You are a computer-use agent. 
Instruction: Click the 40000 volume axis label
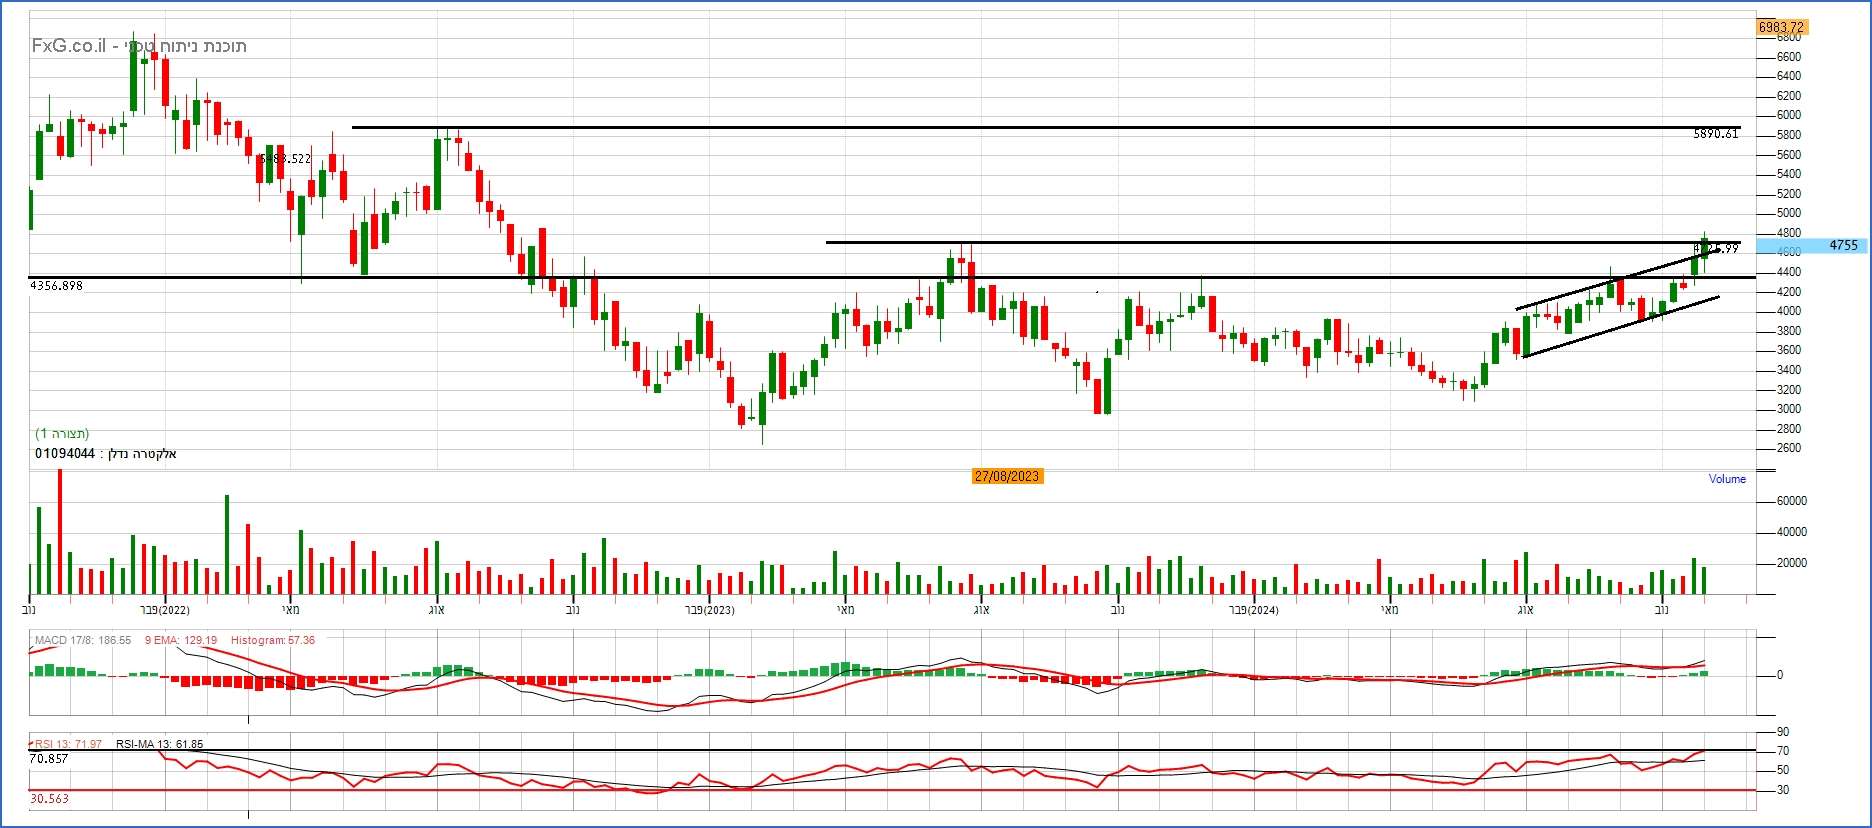pos(1791,532)
